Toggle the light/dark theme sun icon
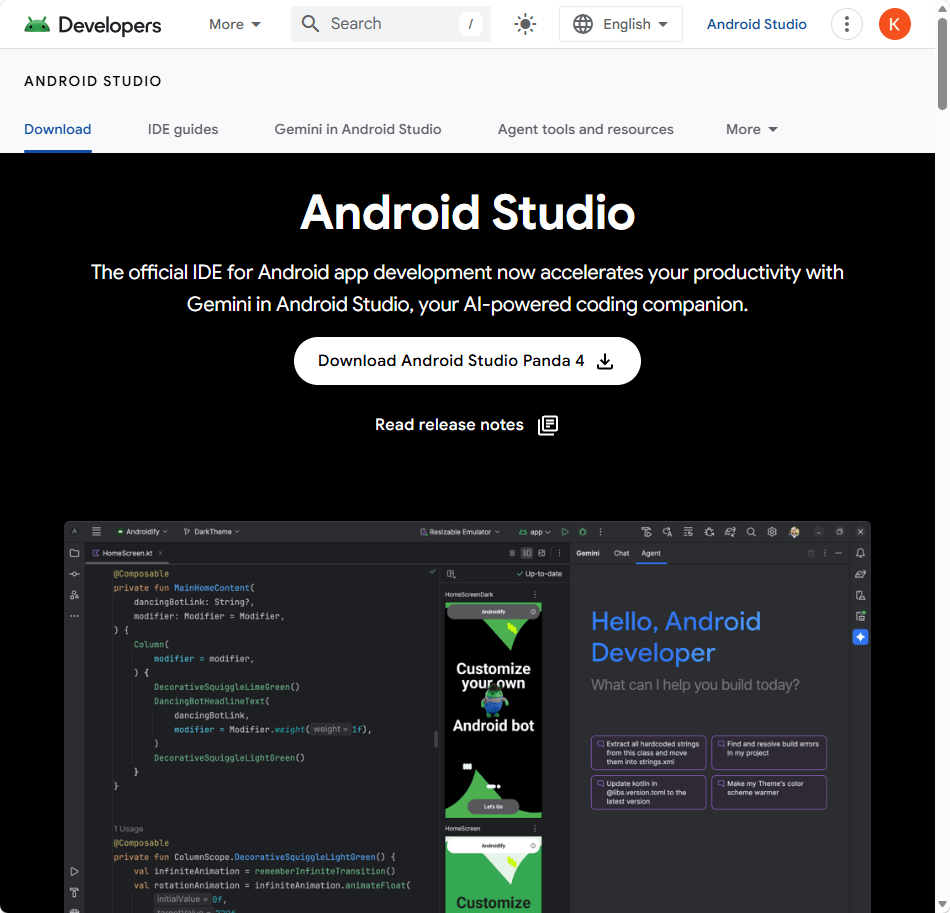Image resolution: width=950 pixels, height=913 pixels. point(525,24)
